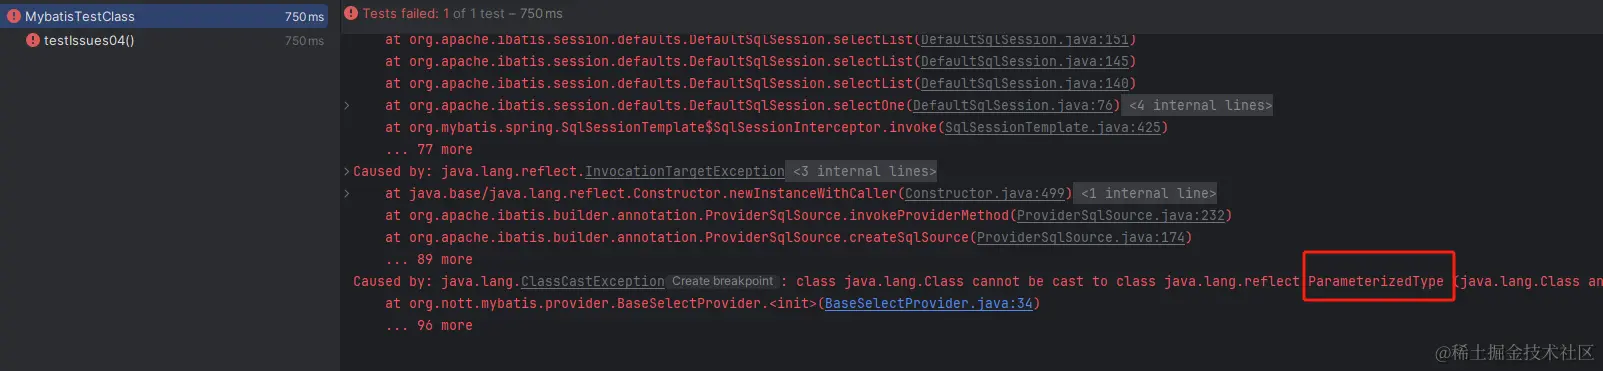Click the fold arrow beside selectOne stack line
1603x371 pixels.
coord(347,105)
